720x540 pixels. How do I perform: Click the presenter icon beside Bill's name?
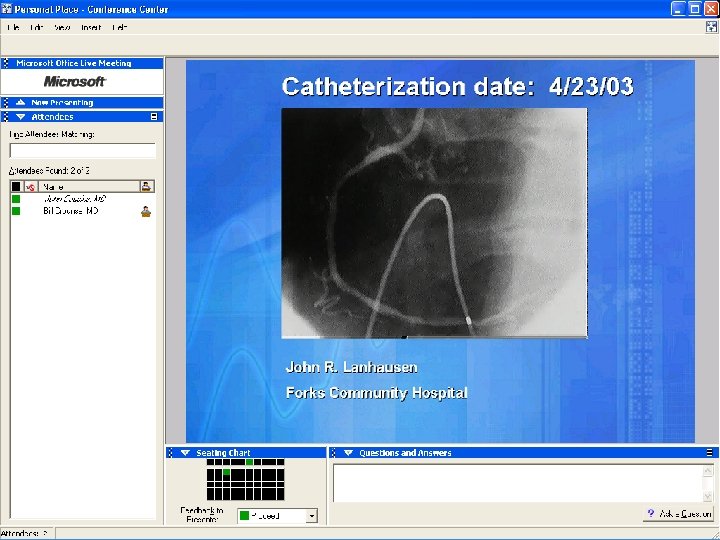pos(146,211)
